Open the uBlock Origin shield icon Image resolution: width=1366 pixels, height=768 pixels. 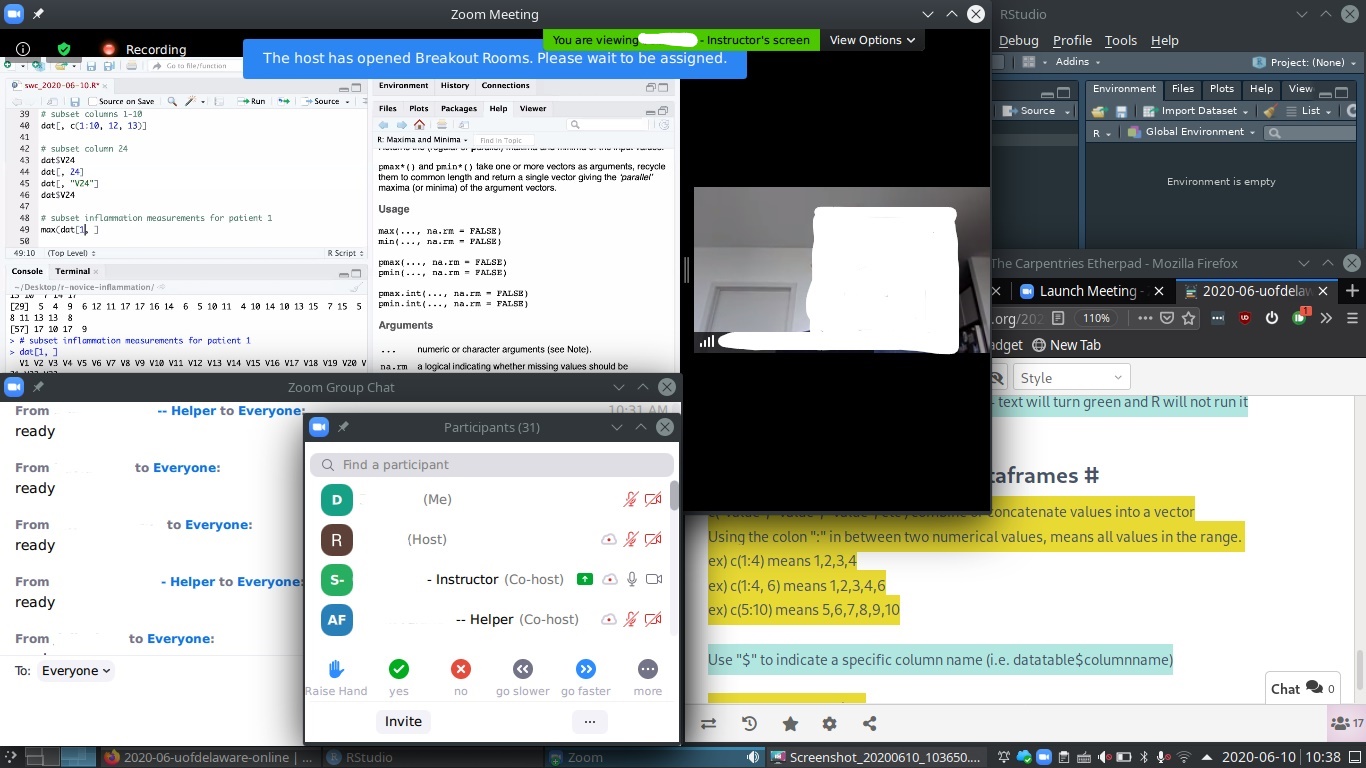pyautogui.click(x=1243, y=318)
